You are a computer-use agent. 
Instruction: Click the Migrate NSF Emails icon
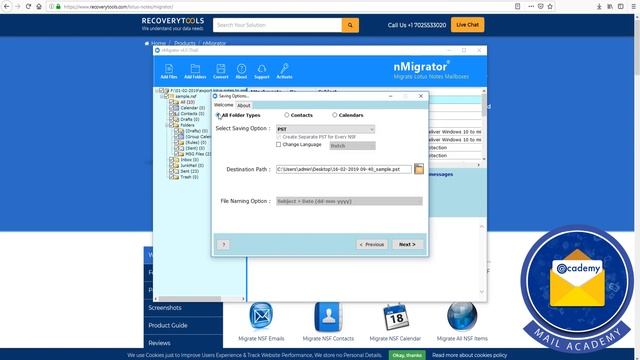coord(261,316)
